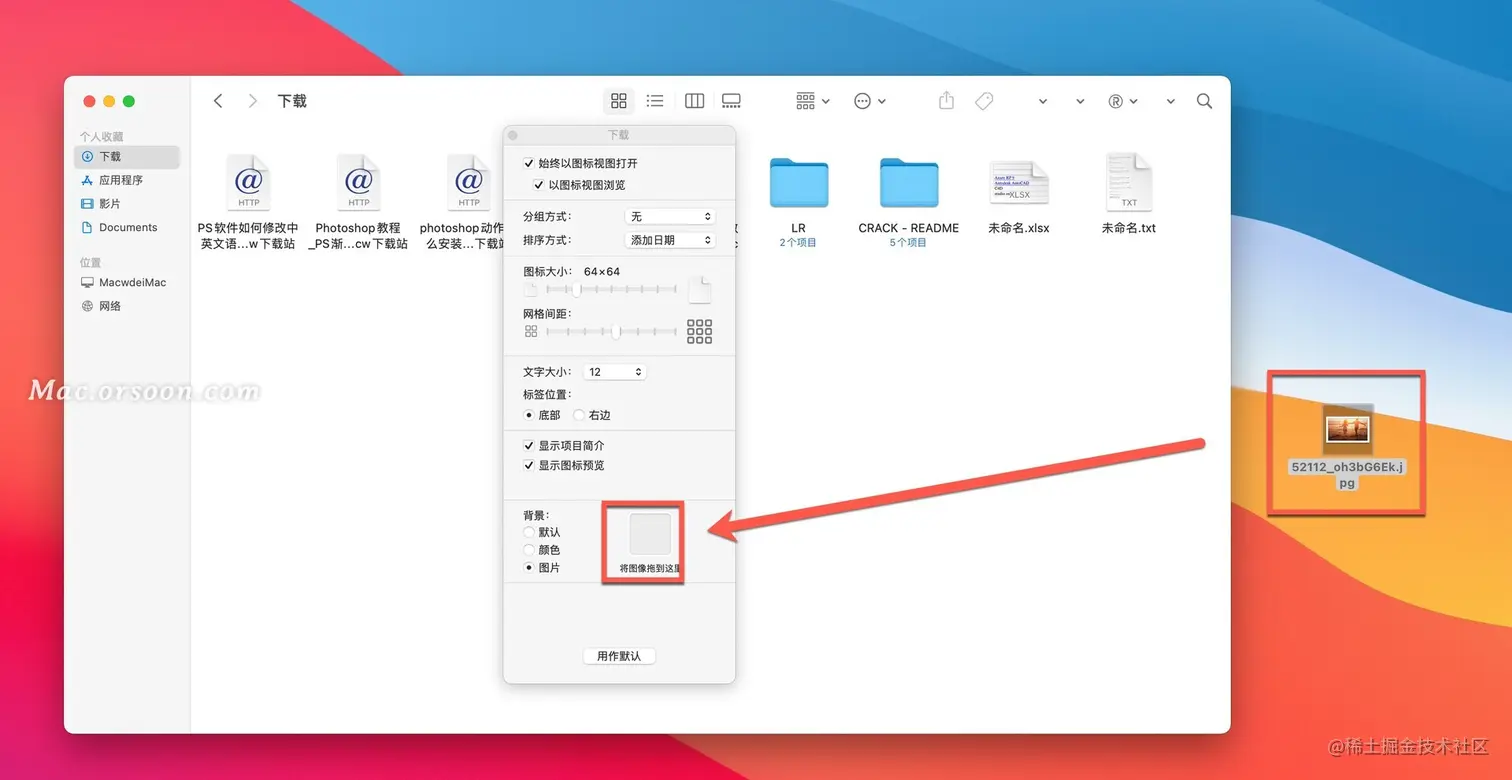Open the chevron menu right of tag icon
The height and width of the screenshot is (780, 1512).
pos(1043,102)
